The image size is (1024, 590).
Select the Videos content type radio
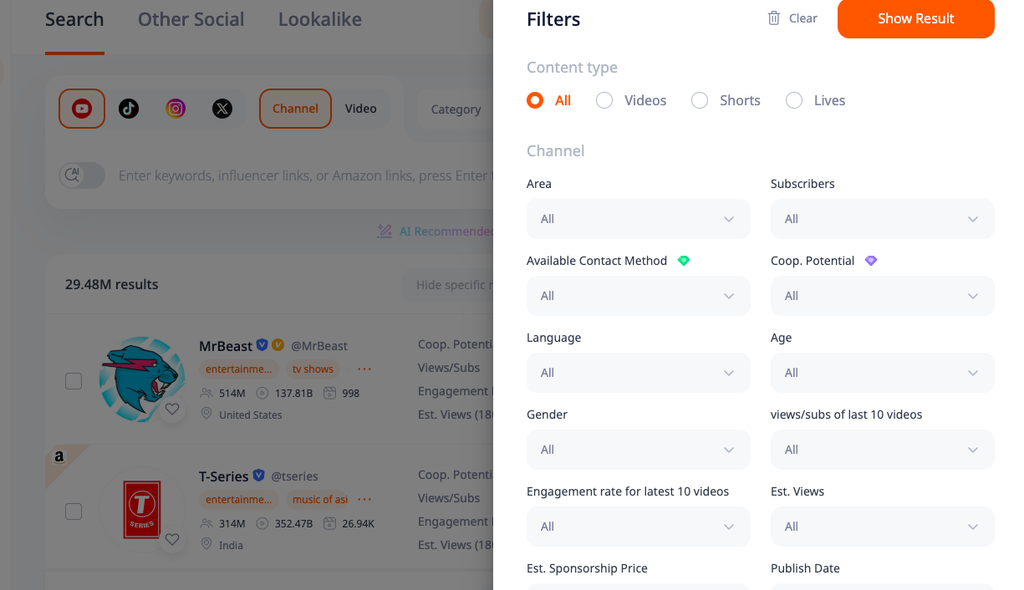[604, 101]
